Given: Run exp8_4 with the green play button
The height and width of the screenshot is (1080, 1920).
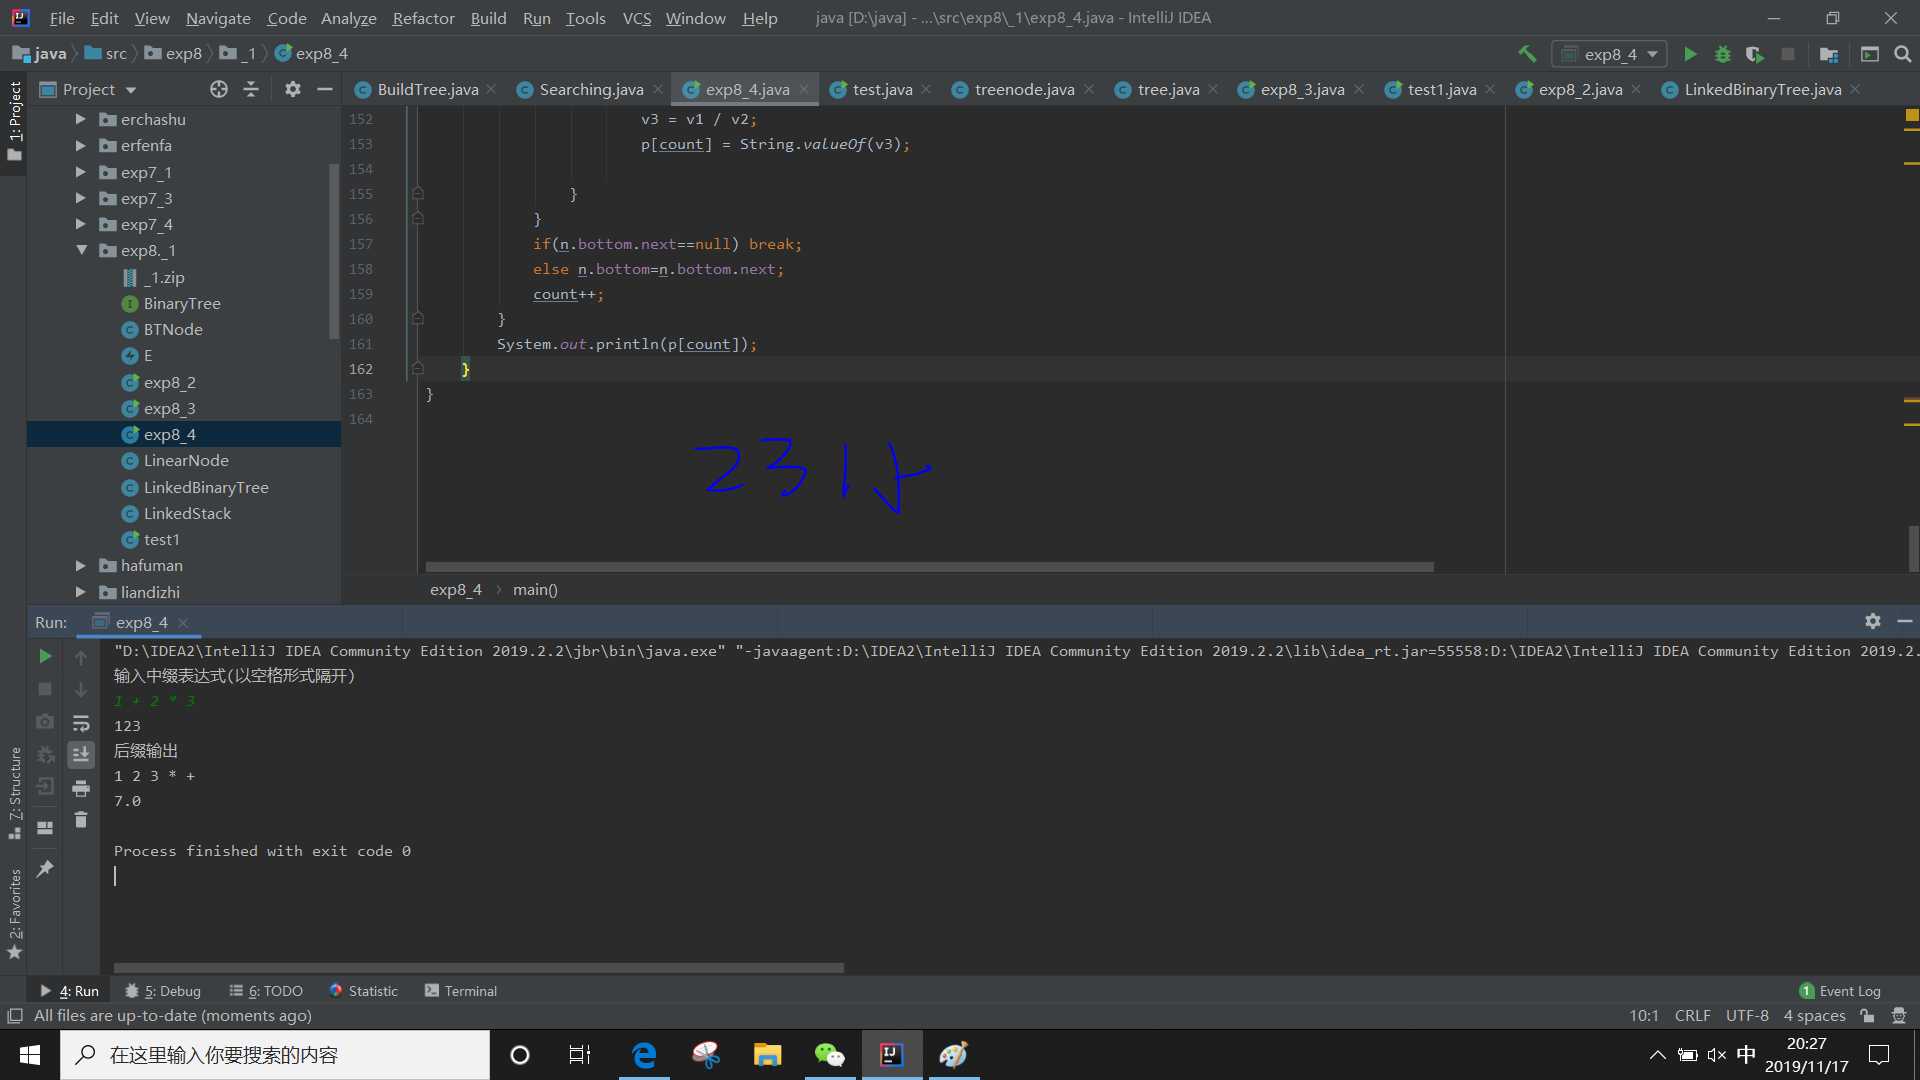Looking at the screenshot, I should click(1690, 54).
